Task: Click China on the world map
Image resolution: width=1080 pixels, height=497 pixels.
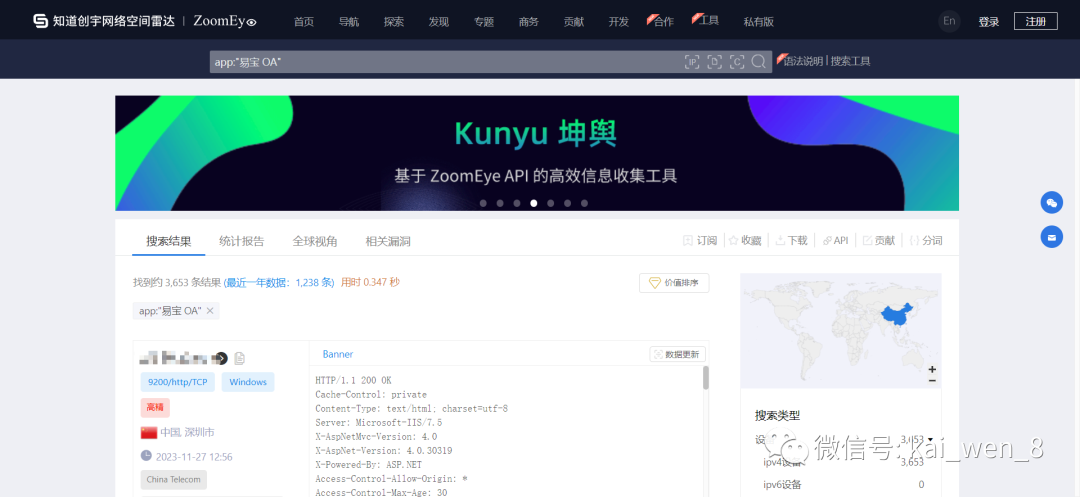Action: (x=895, y=315)
